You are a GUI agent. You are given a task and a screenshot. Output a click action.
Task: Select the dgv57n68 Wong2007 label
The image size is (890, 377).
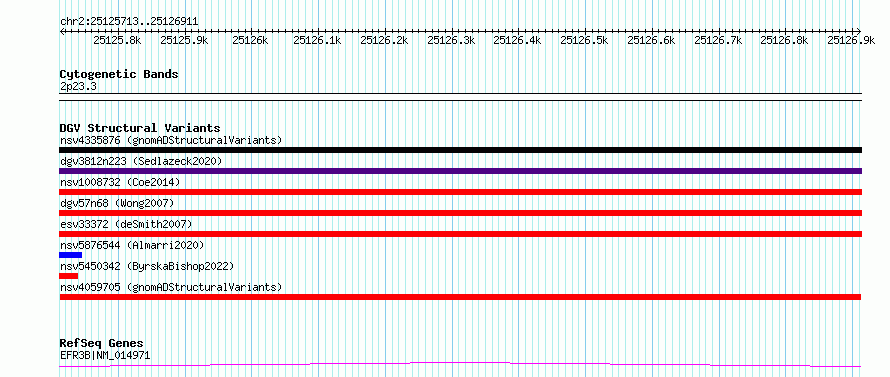(117, 203)
